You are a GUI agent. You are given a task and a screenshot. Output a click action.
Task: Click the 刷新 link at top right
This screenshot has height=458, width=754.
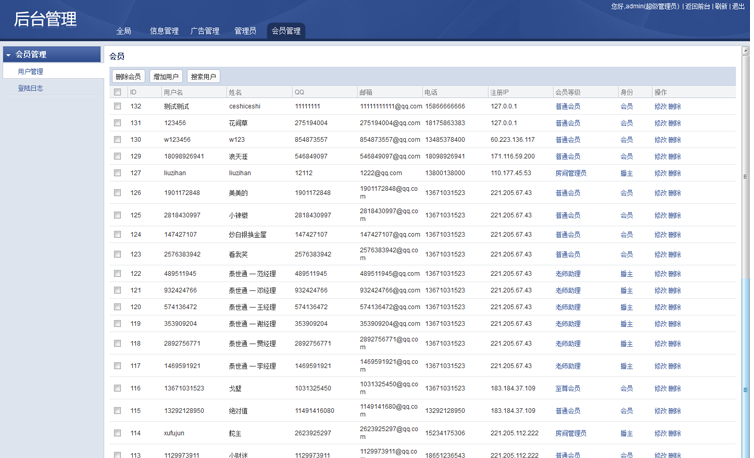pyautogui.click(x=721, y=6)
